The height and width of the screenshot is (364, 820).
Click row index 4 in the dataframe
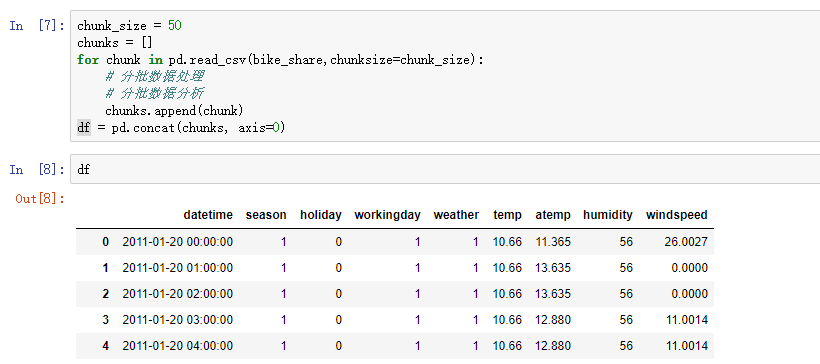106,346
